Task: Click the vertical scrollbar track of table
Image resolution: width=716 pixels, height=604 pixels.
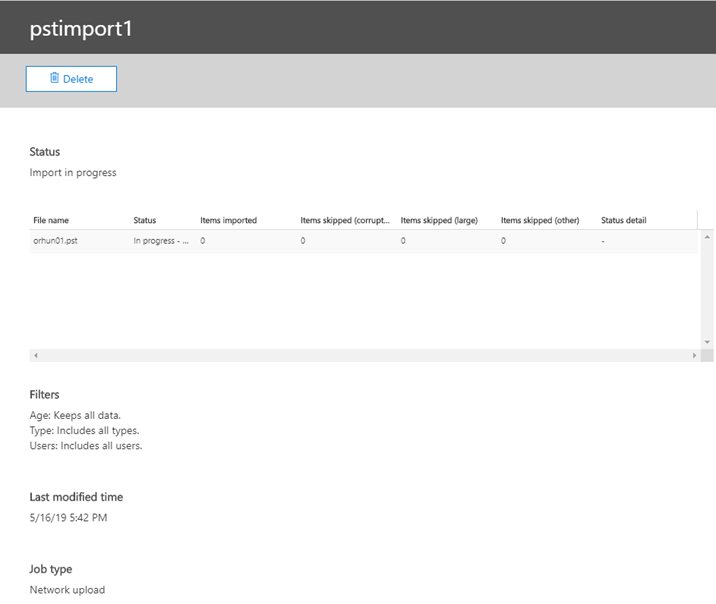Action: pos(707,289)
